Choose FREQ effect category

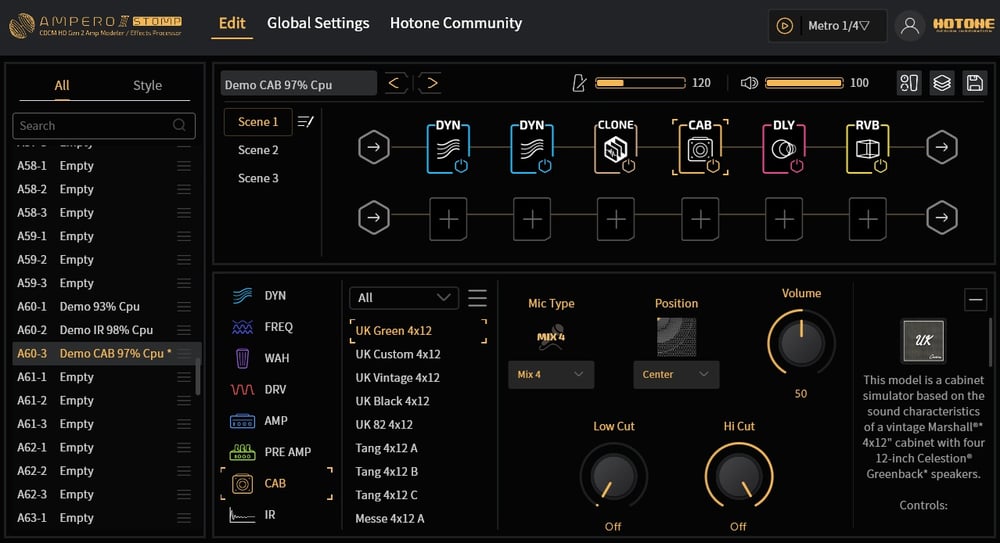click(260, 327)
